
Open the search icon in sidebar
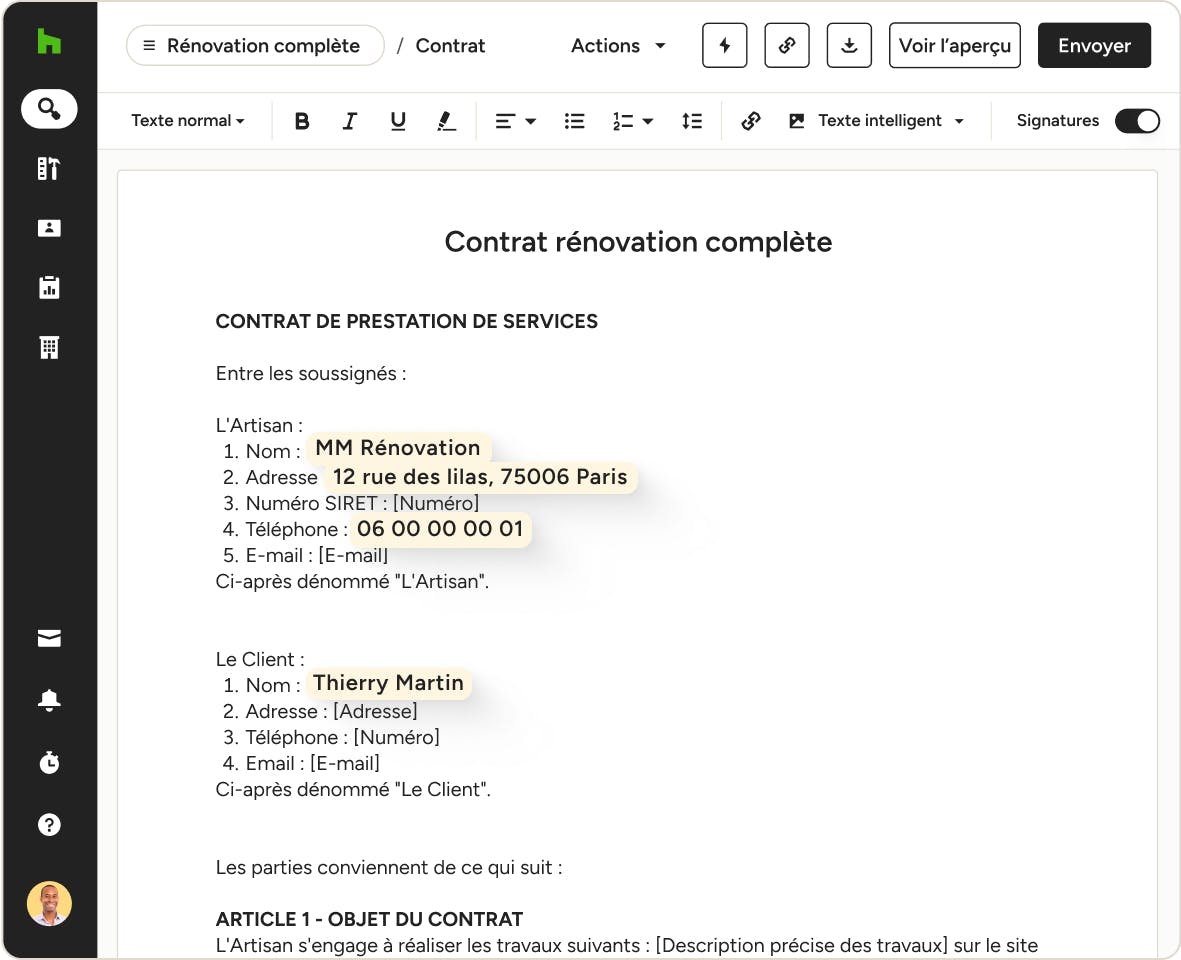tap(49, 108)
